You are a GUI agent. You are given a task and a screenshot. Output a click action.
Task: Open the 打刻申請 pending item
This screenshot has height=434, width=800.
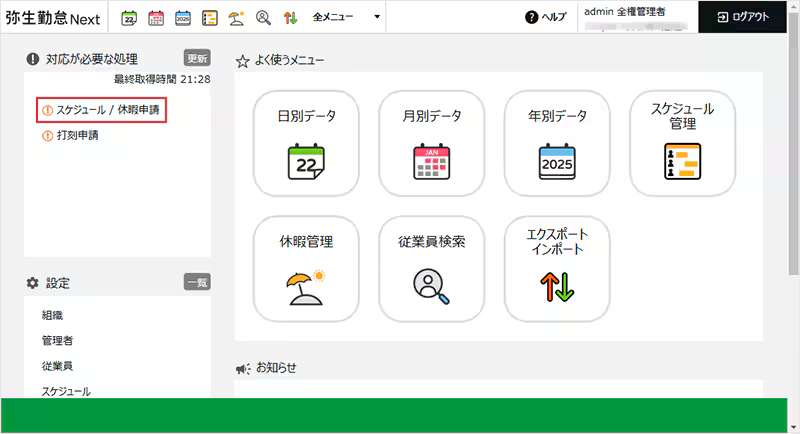77,135
